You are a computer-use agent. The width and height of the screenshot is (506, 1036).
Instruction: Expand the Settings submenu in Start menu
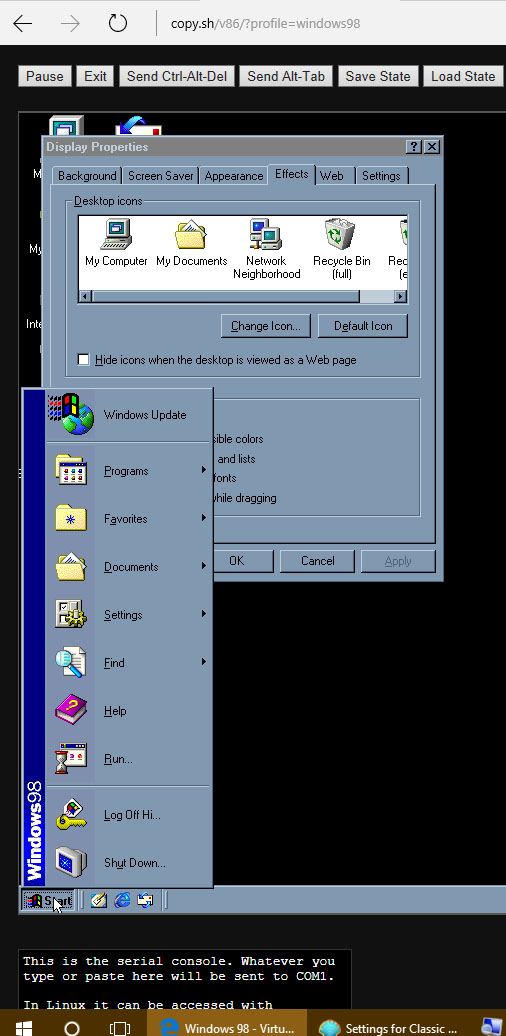pos(129,614)
